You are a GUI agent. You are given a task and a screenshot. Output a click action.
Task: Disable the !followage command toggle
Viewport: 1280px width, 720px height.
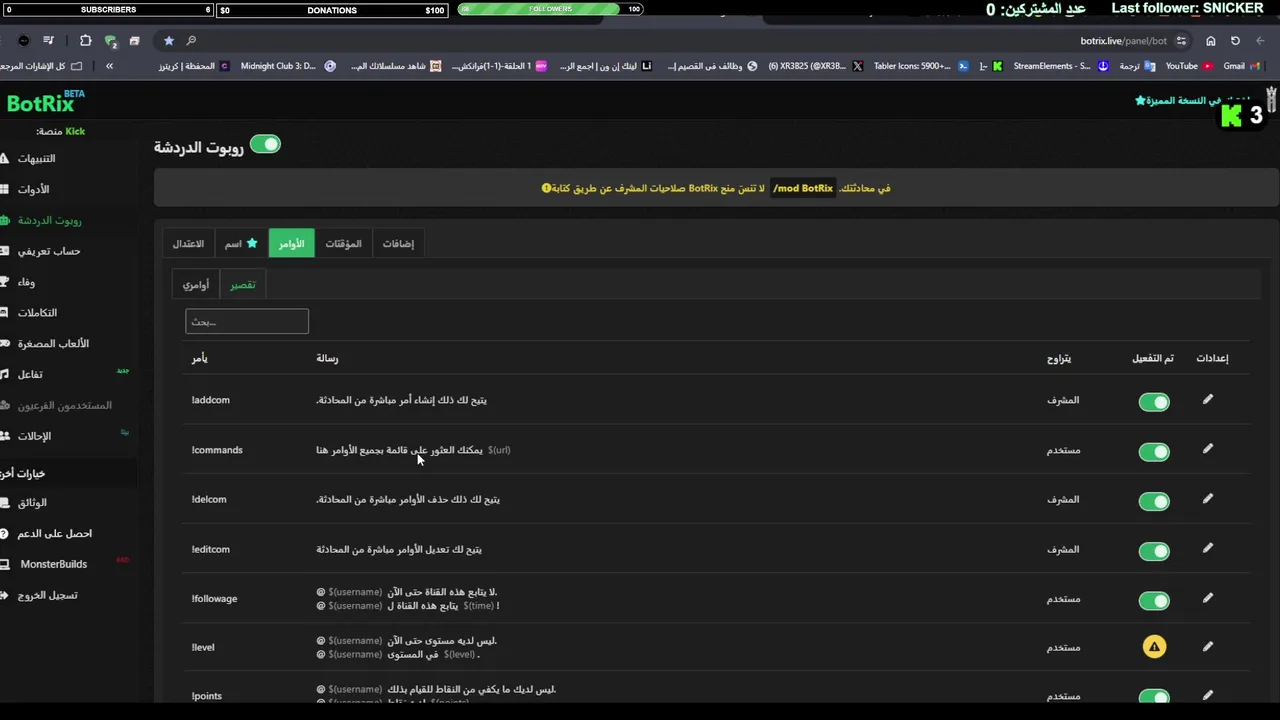pos(1154,601)
